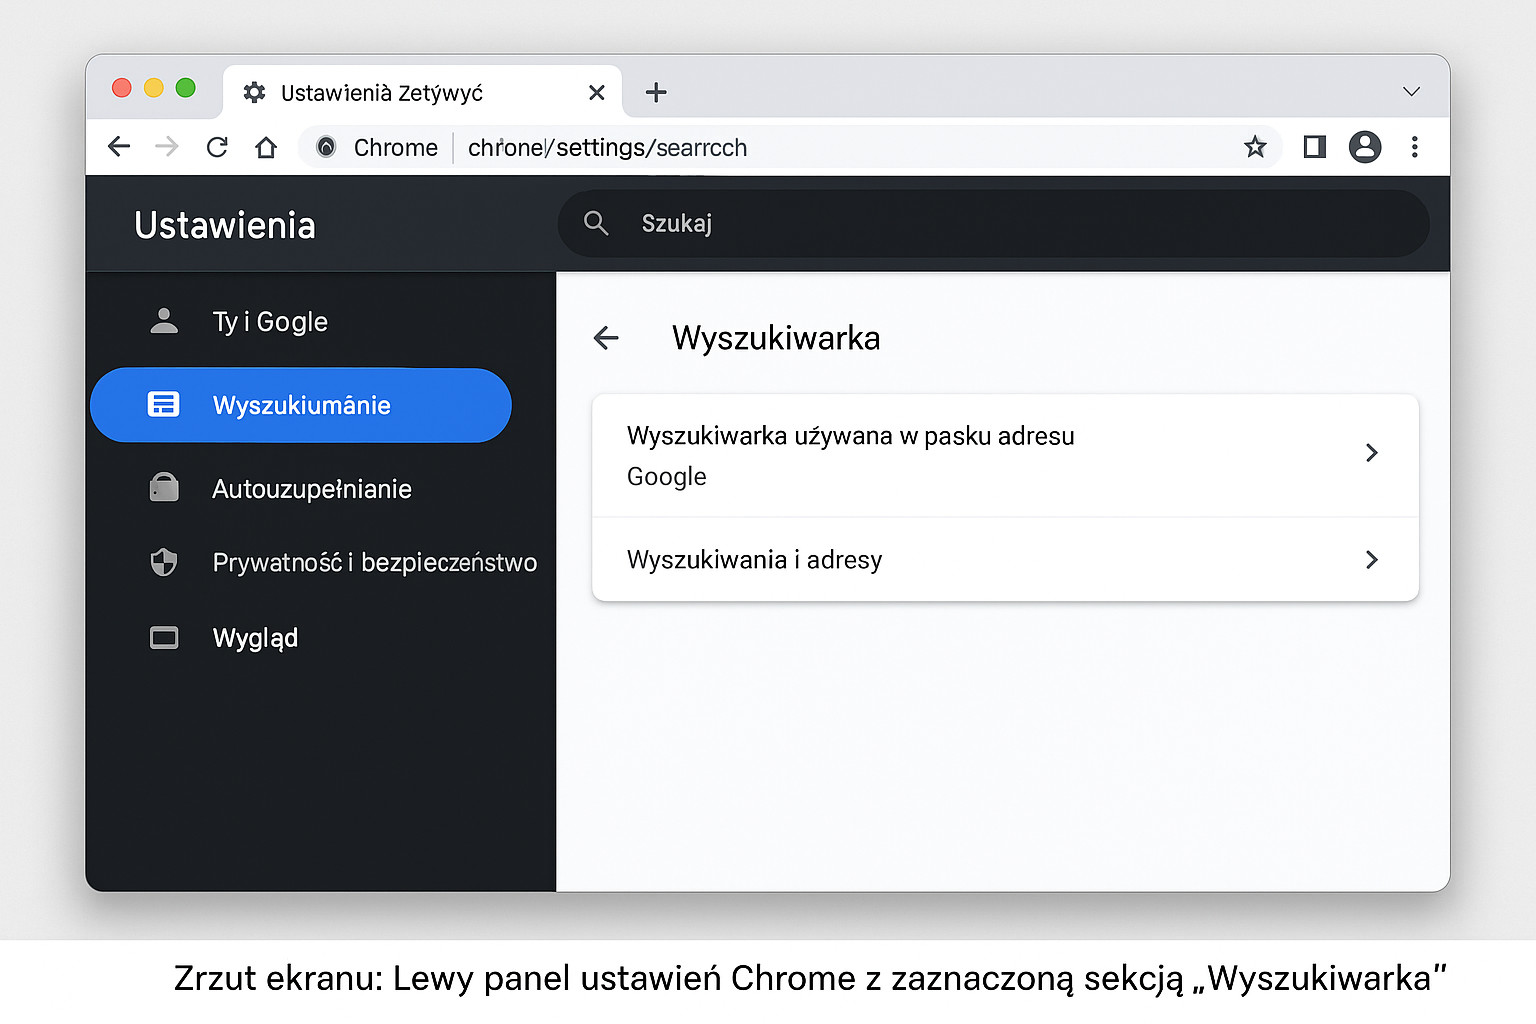Click the browser back arrow icon
Image resolution: width=1536 pixels, height=1024 pixels.
tap(119, 147)
